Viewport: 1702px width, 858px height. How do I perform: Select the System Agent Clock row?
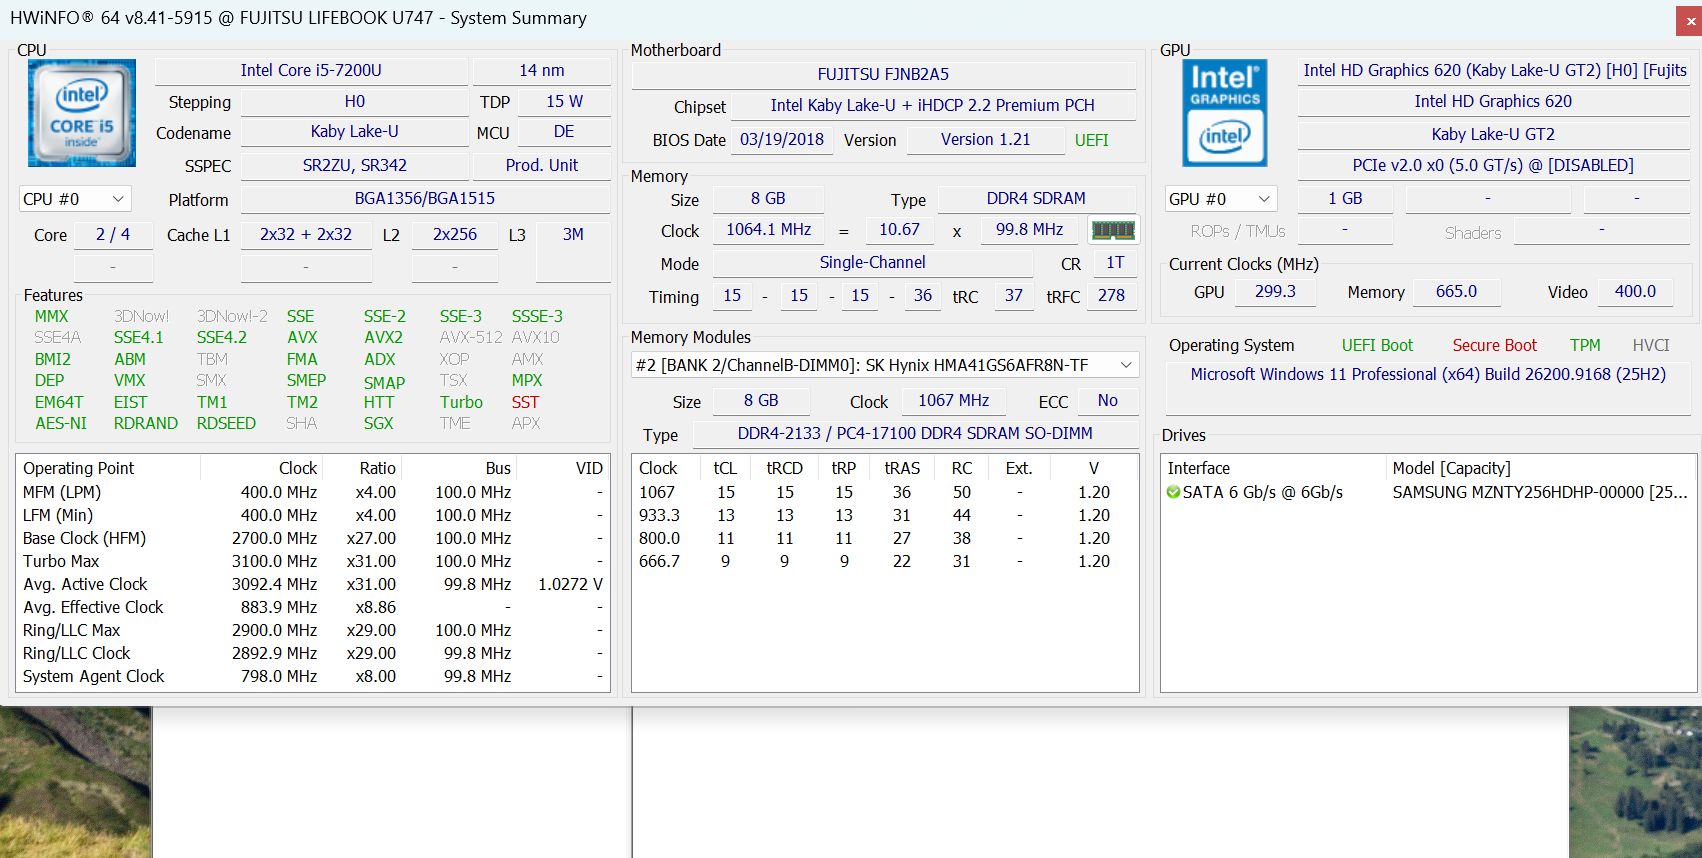pyautogui.click(x=313, y=676)
